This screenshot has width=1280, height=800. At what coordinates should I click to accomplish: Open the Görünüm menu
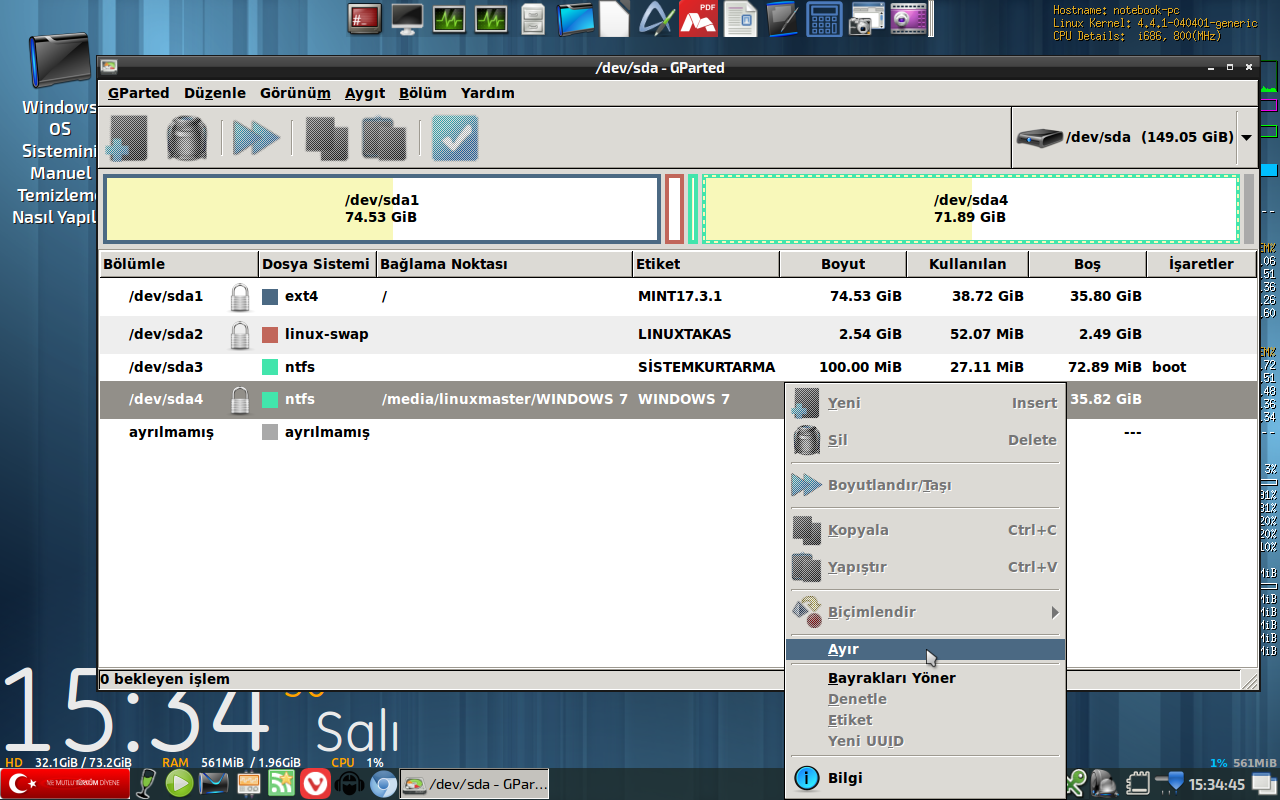point(295,93)
